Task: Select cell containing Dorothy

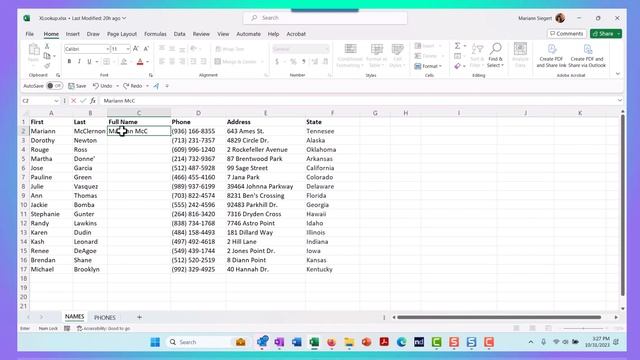Action: tap(51, 140)
